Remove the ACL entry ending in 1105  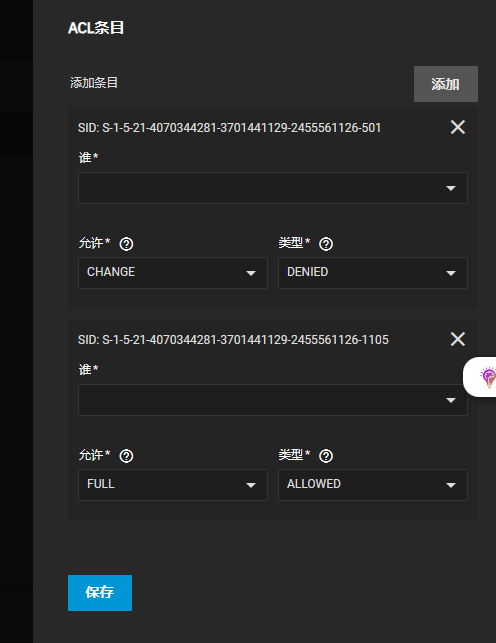pos(457,339)
